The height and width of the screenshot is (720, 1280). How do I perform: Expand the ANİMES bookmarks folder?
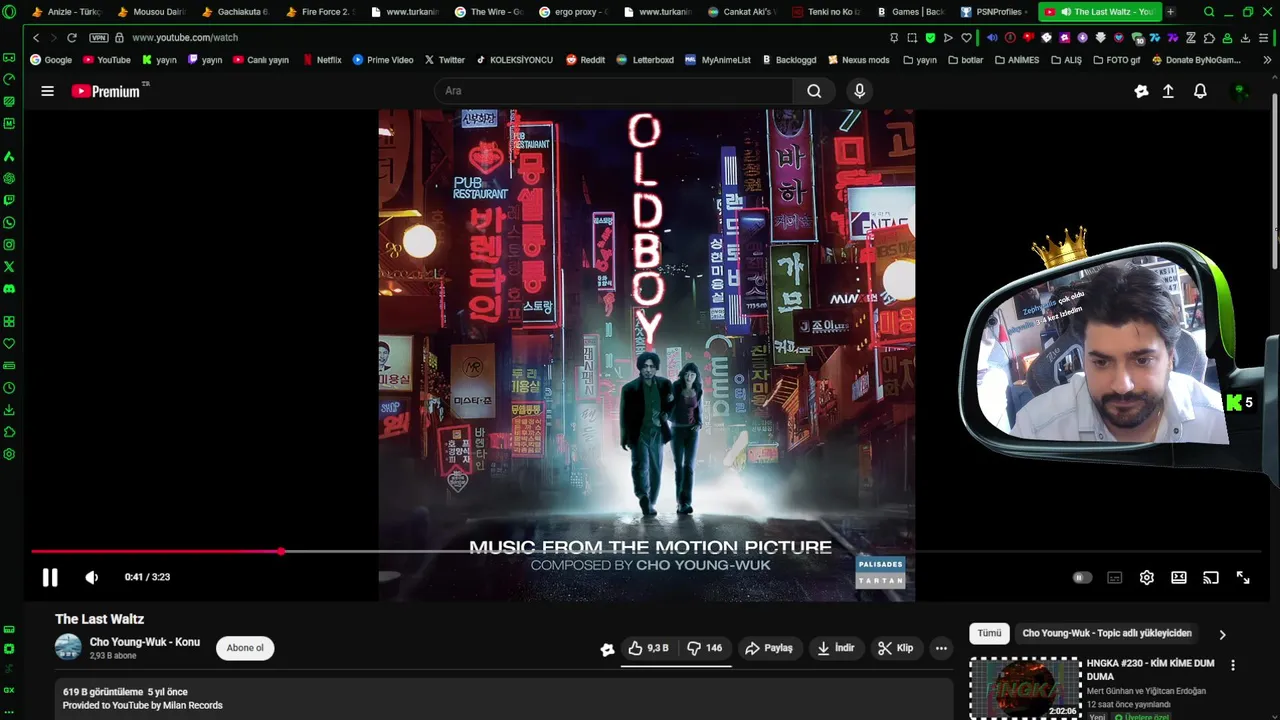[1016, 60]
